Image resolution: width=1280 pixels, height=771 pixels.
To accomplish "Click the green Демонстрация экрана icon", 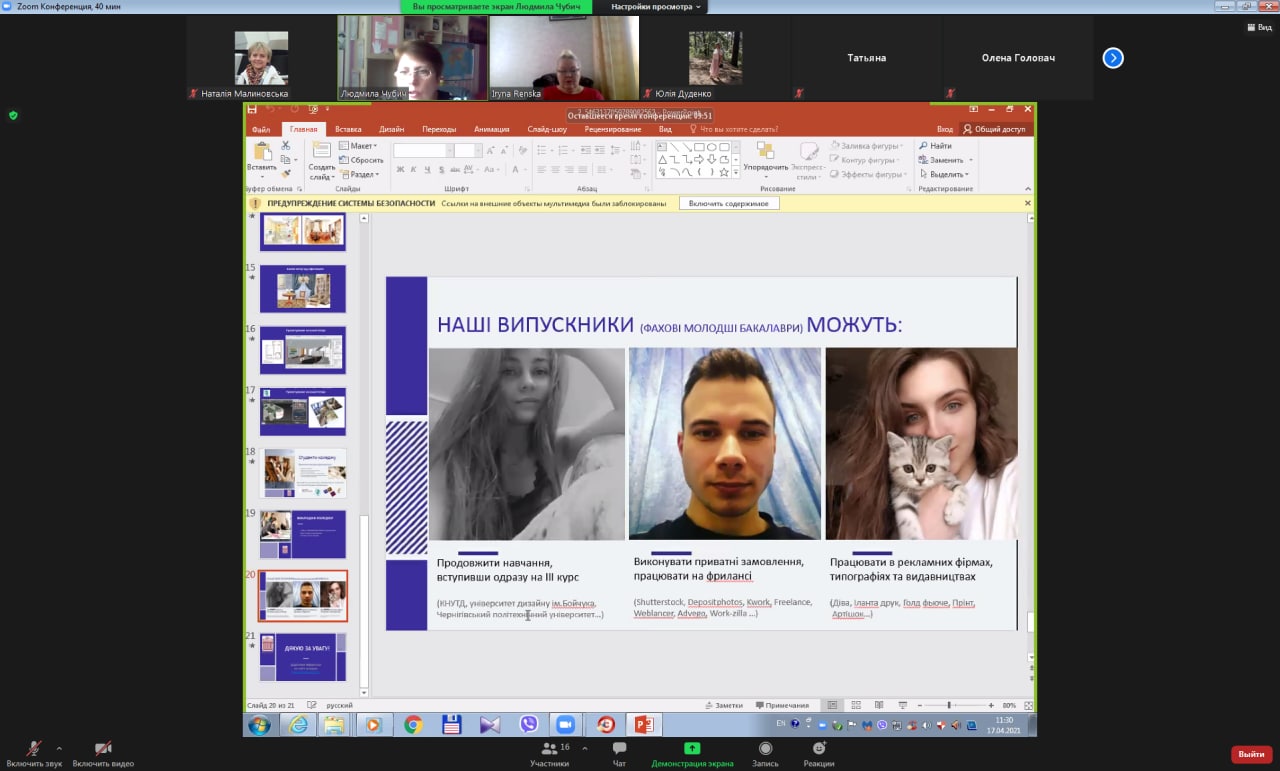I will point(692,748).
